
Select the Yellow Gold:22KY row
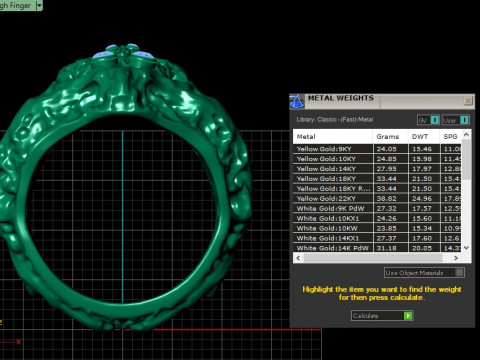click(x=378, y=199)
